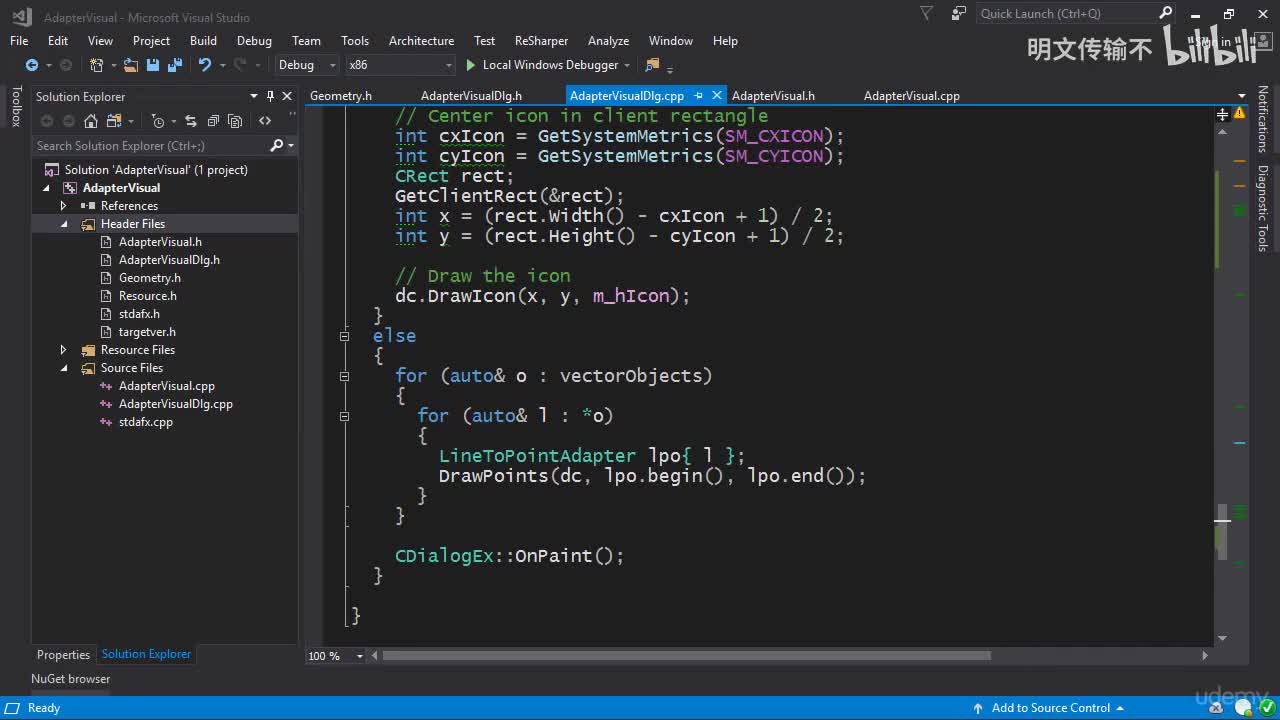Click the Undo toolbar icon
Viewport: 1280px width, 720px height.
click(205, 65)
